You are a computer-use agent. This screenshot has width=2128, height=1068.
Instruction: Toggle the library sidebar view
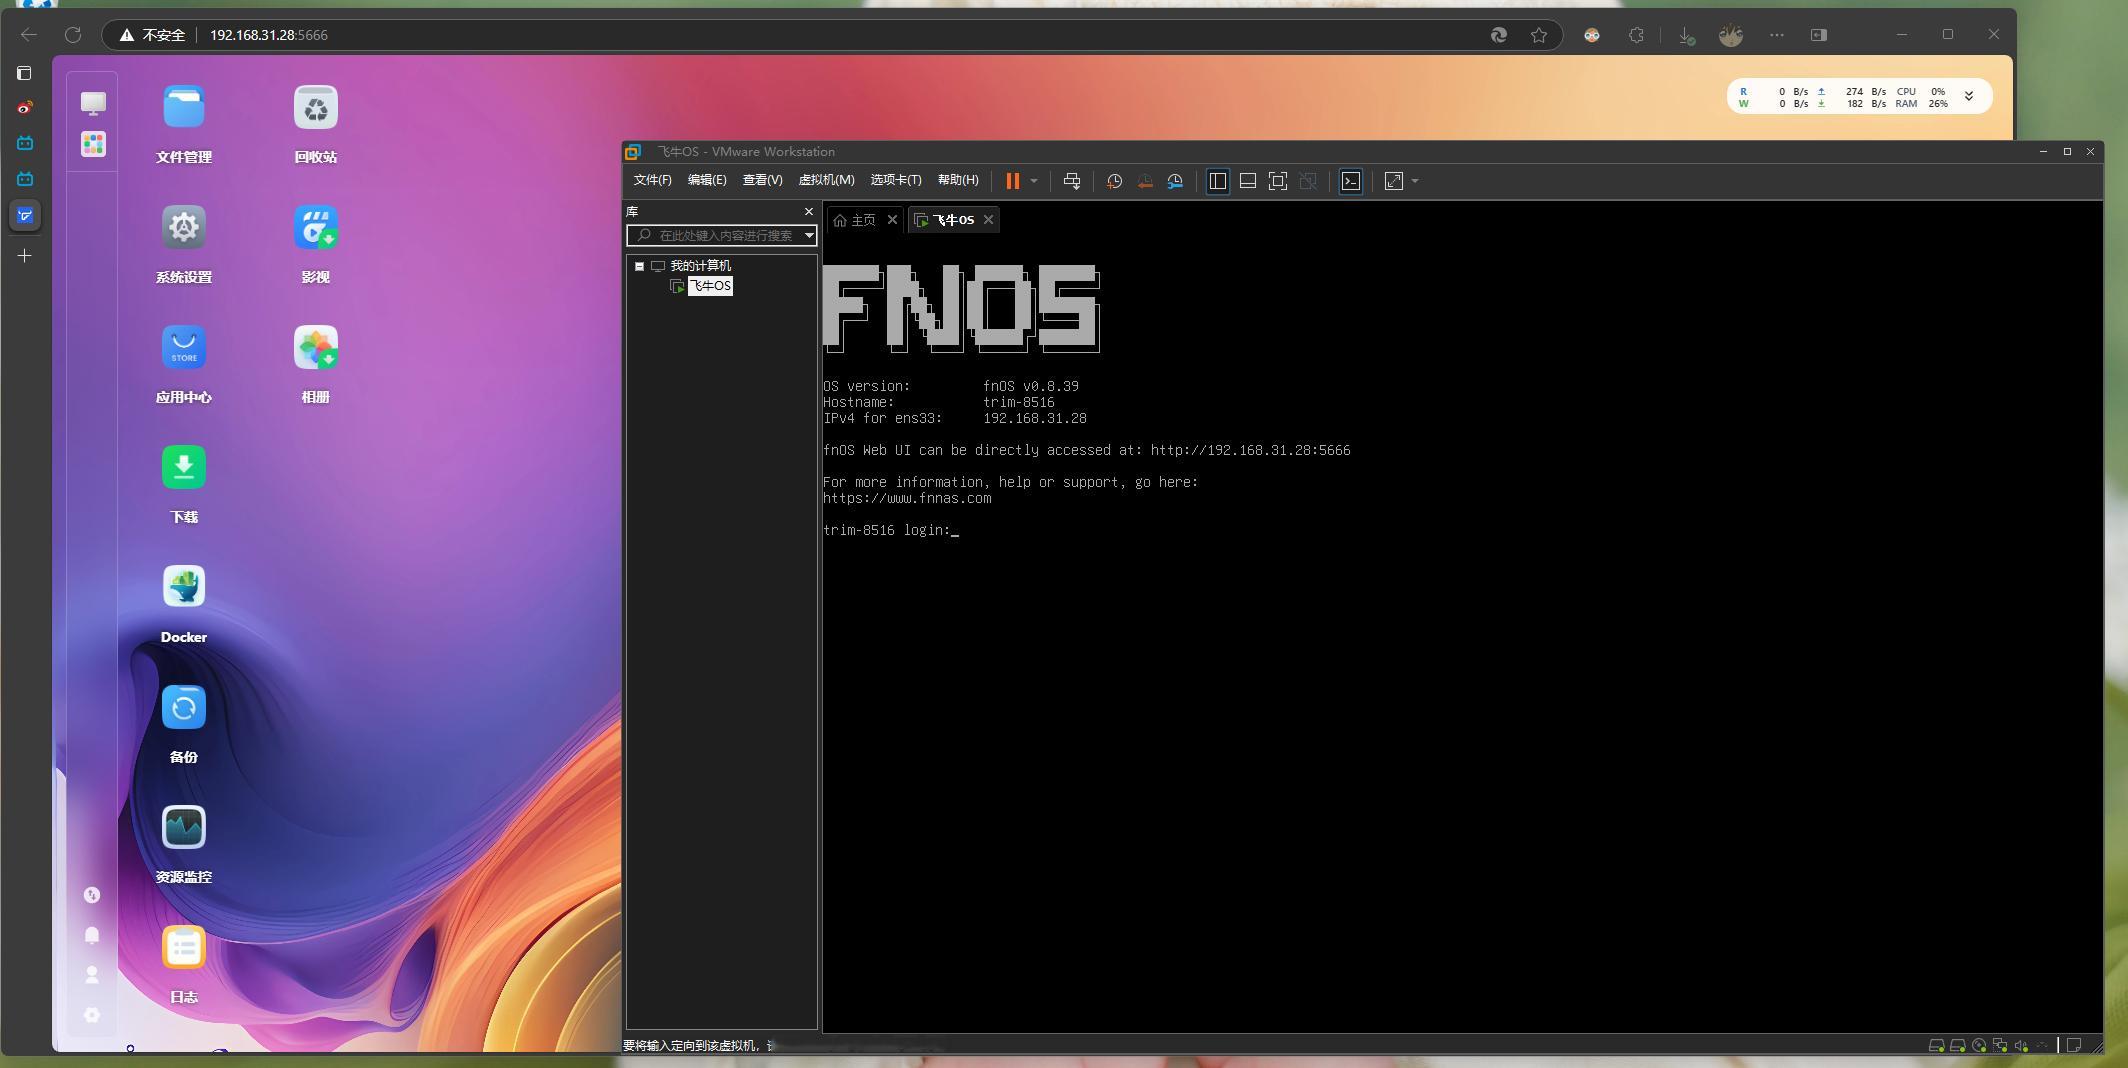pyautogui.click(x=1218, y=181)
